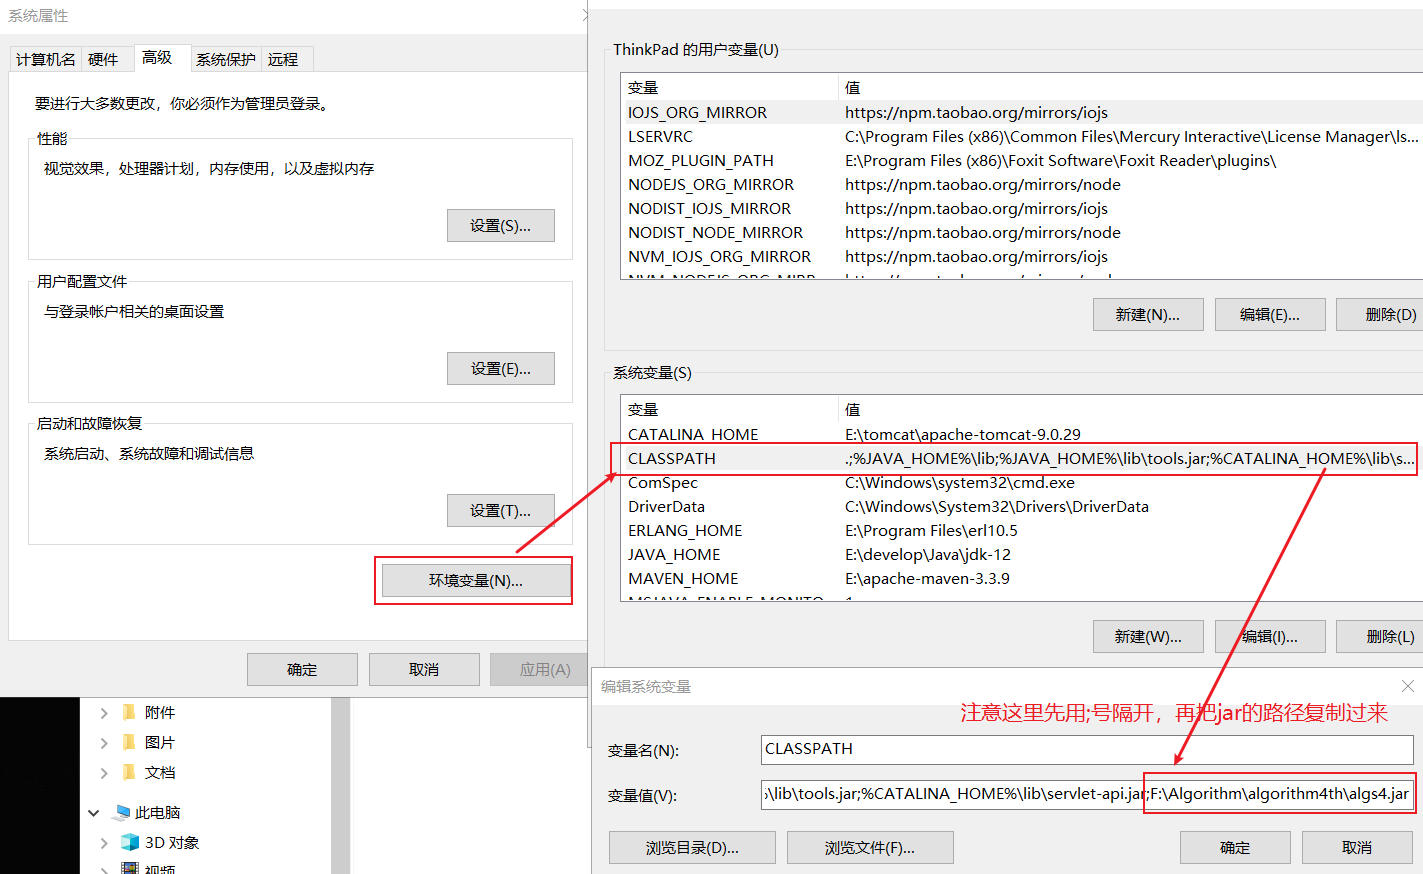Click 编辑(E)... for user variables
1423x874 pixels.
point(1270,314)
